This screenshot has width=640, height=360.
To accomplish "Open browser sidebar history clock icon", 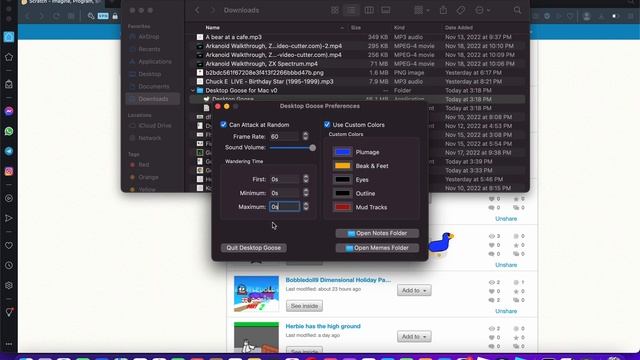I will pos(9,266).
